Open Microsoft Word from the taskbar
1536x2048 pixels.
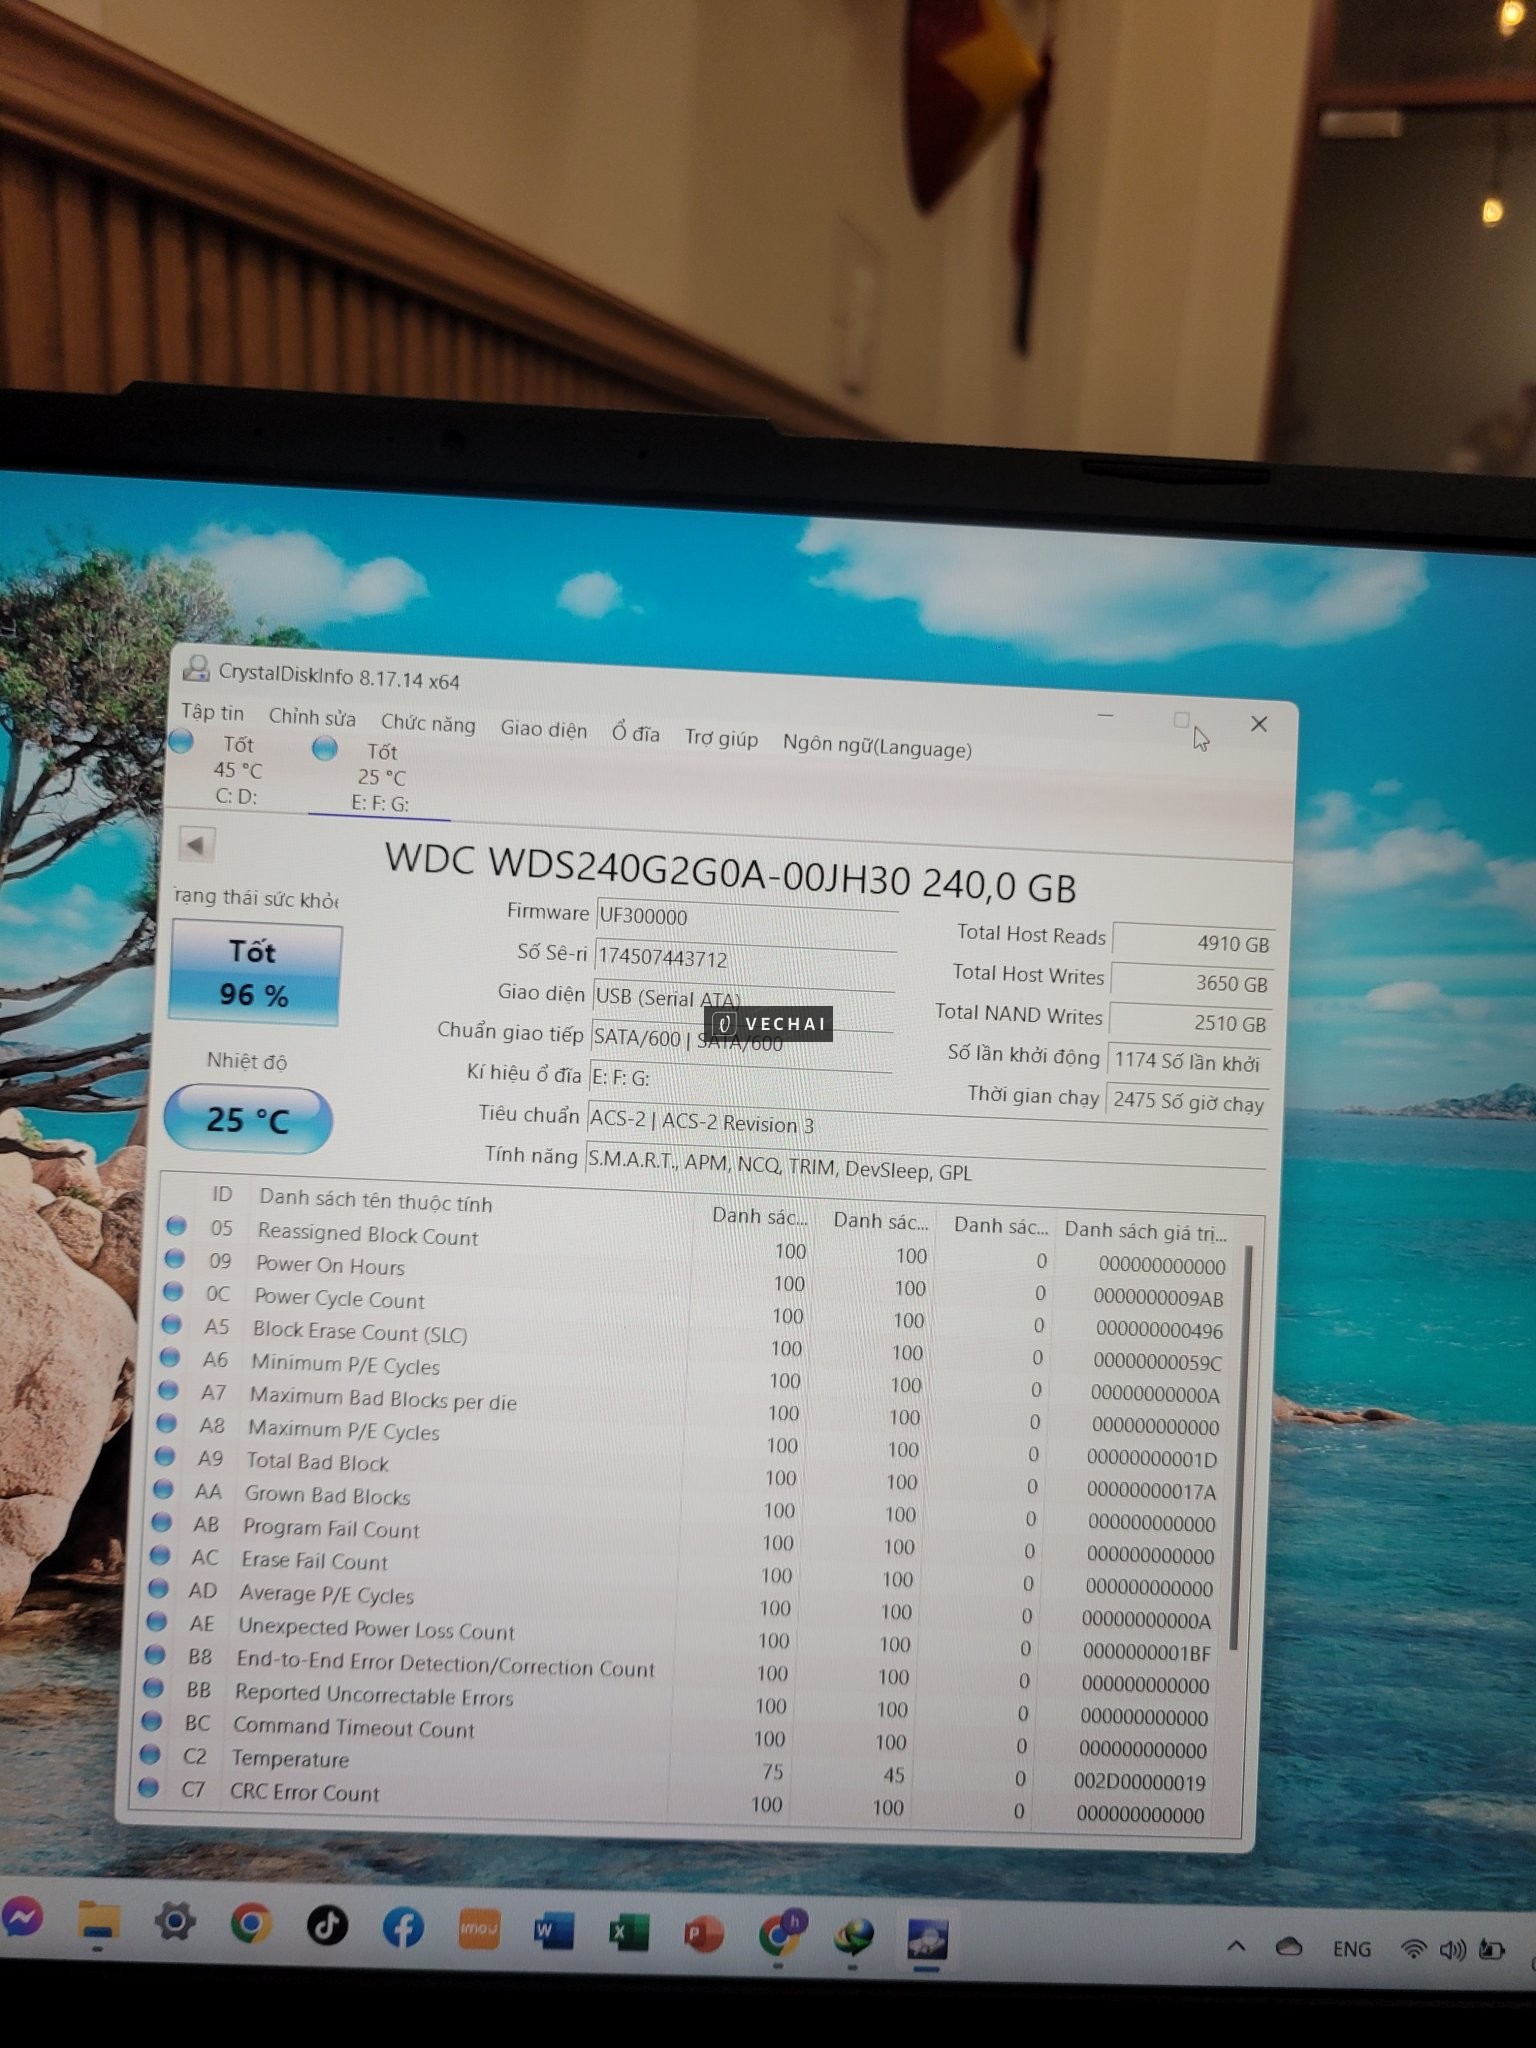553,1931
